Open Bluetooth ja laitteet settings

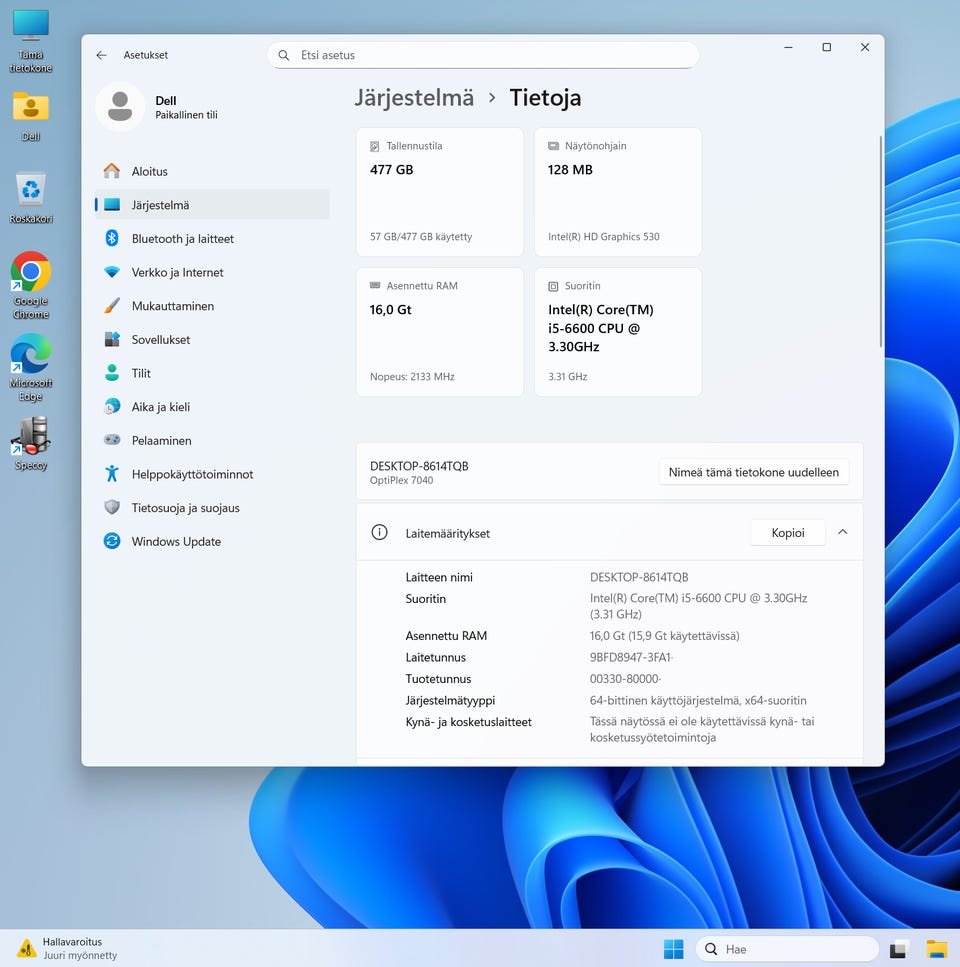tap(182, 239)
